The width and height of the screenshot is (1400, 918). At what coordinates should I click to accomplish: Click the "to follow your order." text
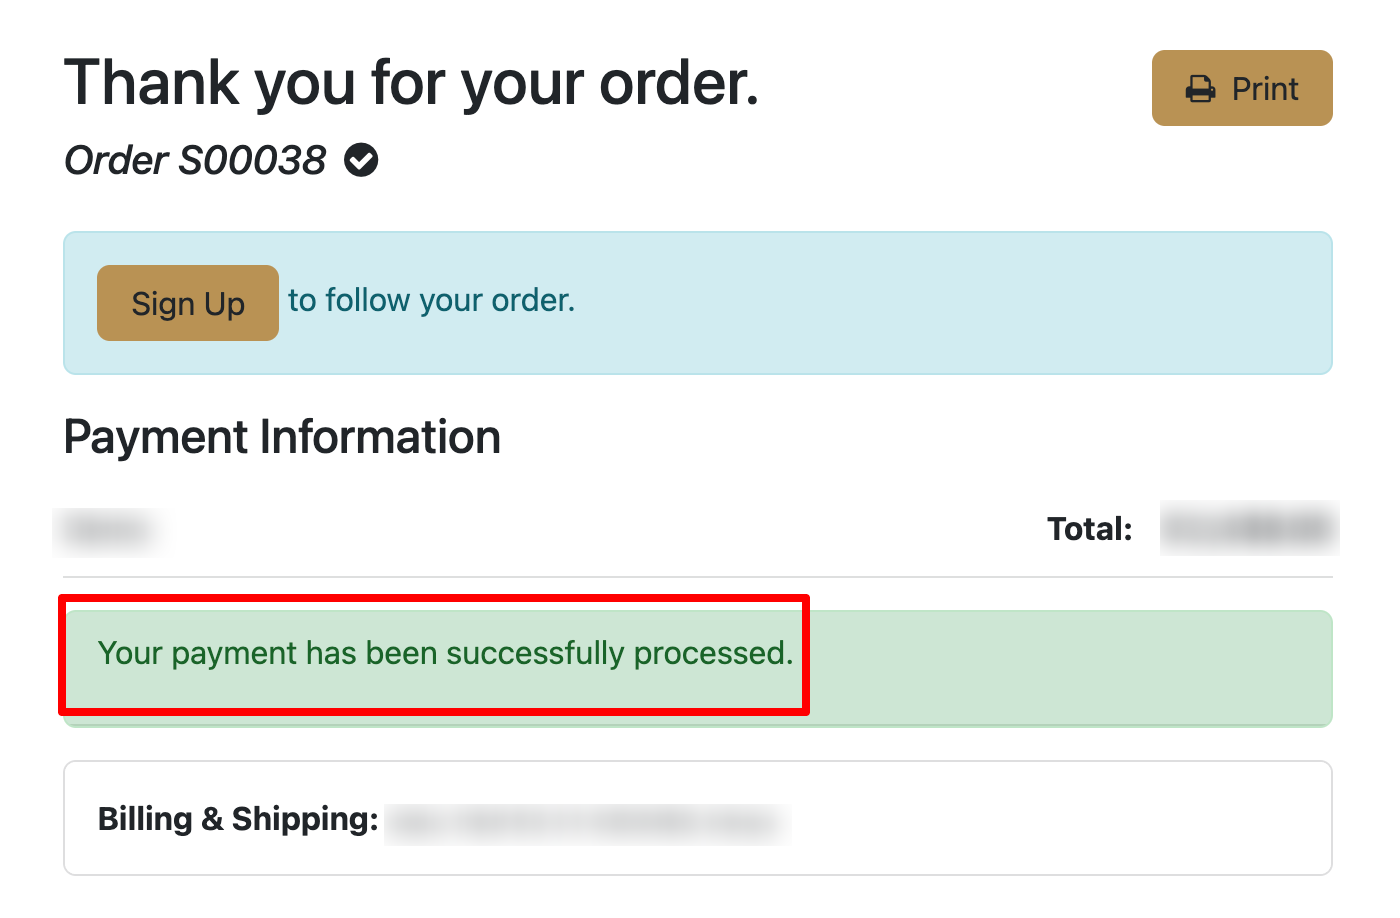coord(431,300)
